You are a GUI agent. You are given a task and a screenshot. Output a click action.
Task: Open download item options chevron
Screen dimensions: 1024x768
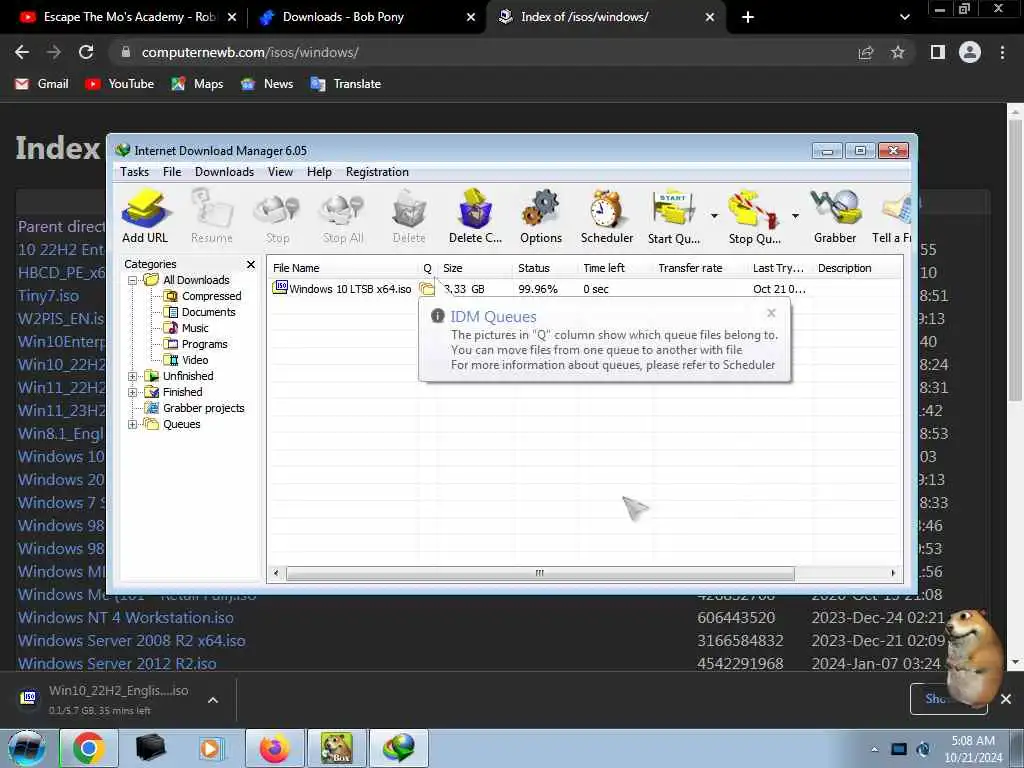[x=213, y=700]
